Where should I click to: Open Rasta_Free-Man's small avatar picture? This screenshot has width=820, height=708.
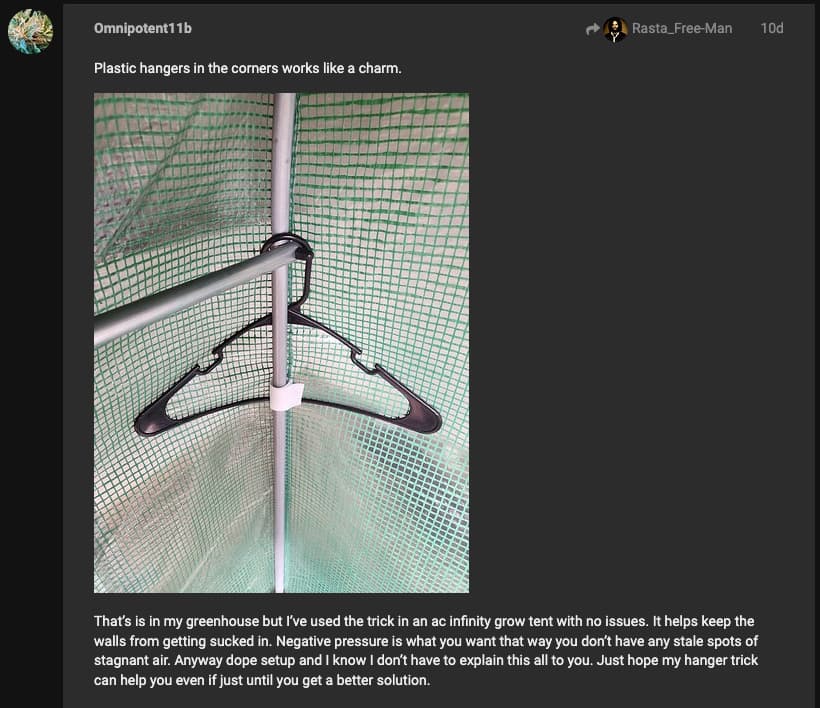tap(616, 29)
